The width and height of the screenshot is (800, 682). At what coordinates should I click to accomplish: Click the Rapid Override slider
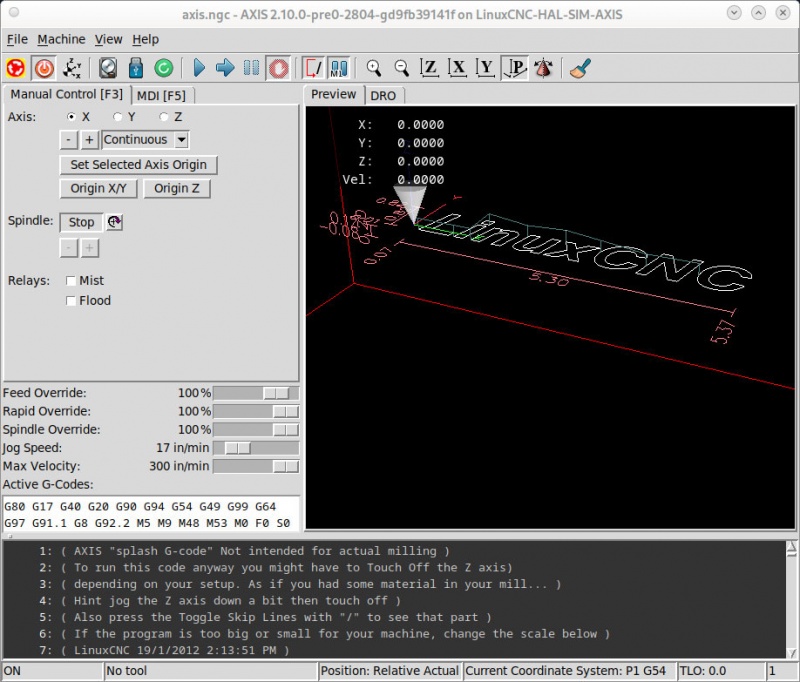(256, 411)
